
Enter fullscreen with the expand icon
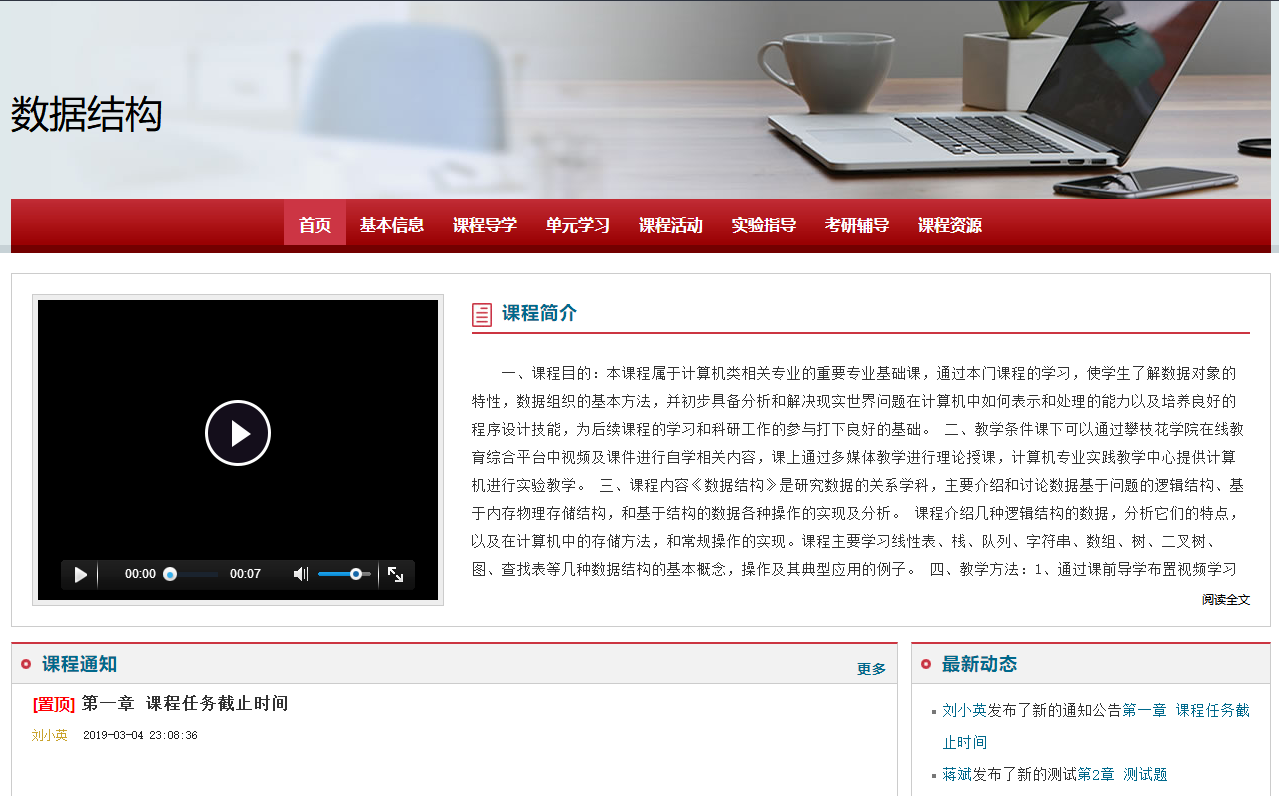point(395,574)
